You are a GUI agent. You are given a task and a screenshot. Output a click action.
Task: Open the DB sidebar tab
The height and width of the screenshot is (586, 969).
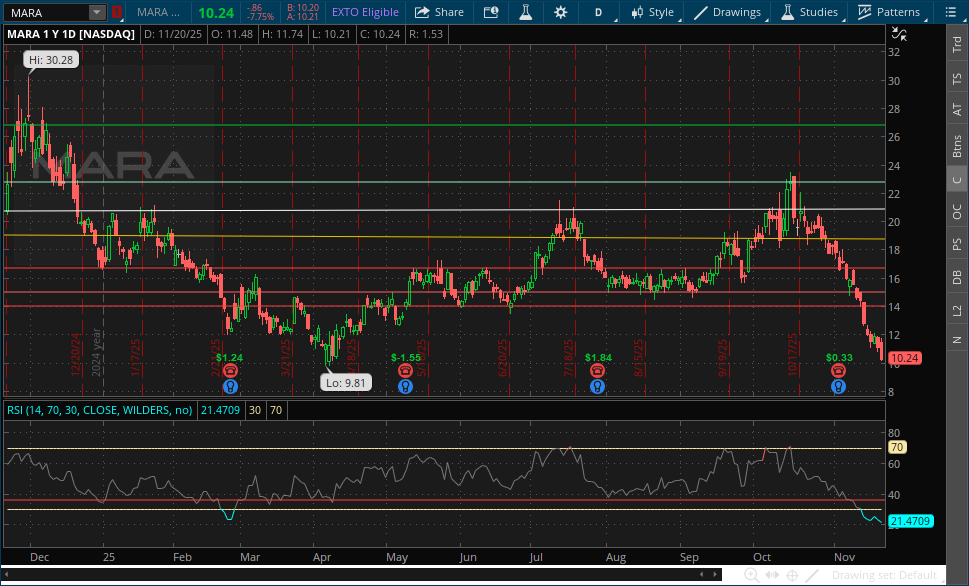coord(957,277)
